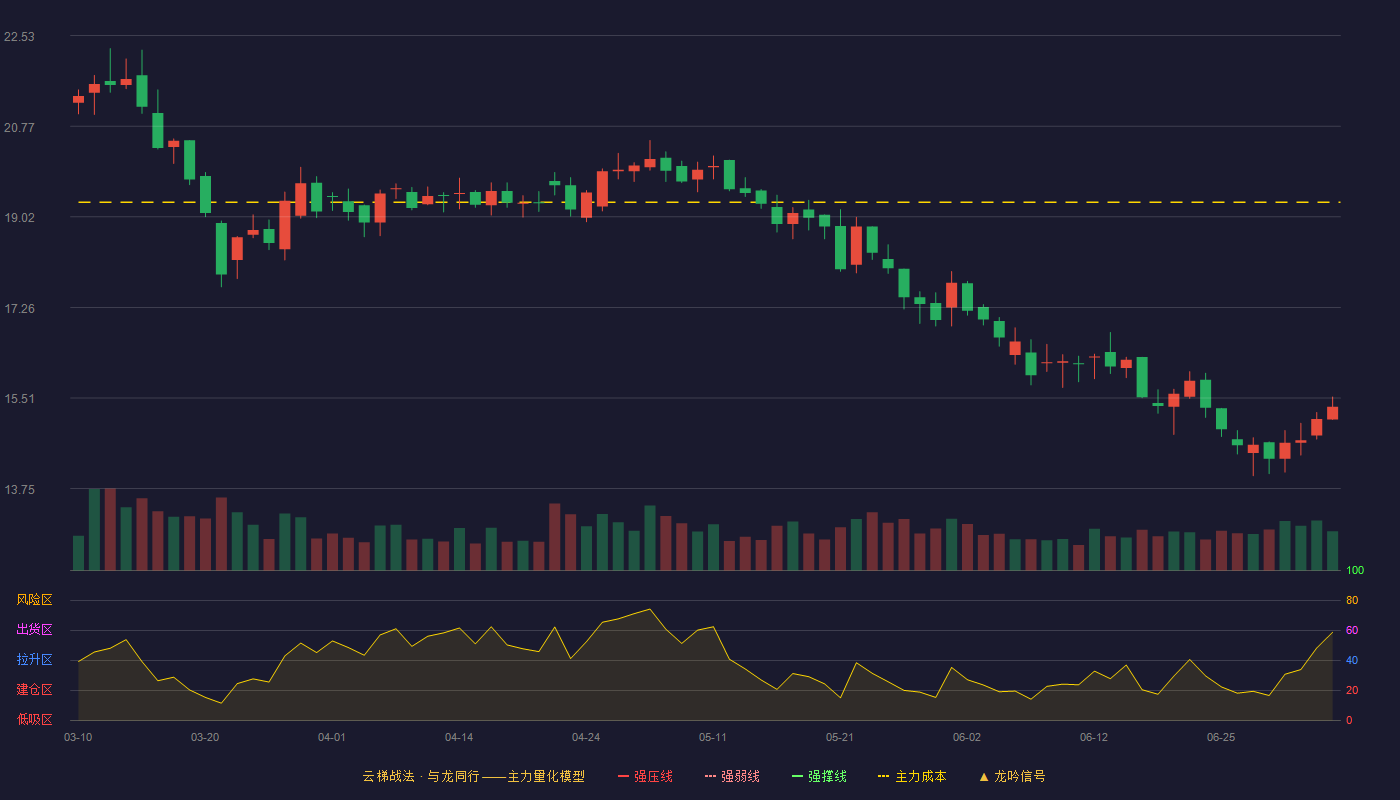Hide the 强压线 series via its legend label
Screen dimensions: 1400x800
pos(653,776)
